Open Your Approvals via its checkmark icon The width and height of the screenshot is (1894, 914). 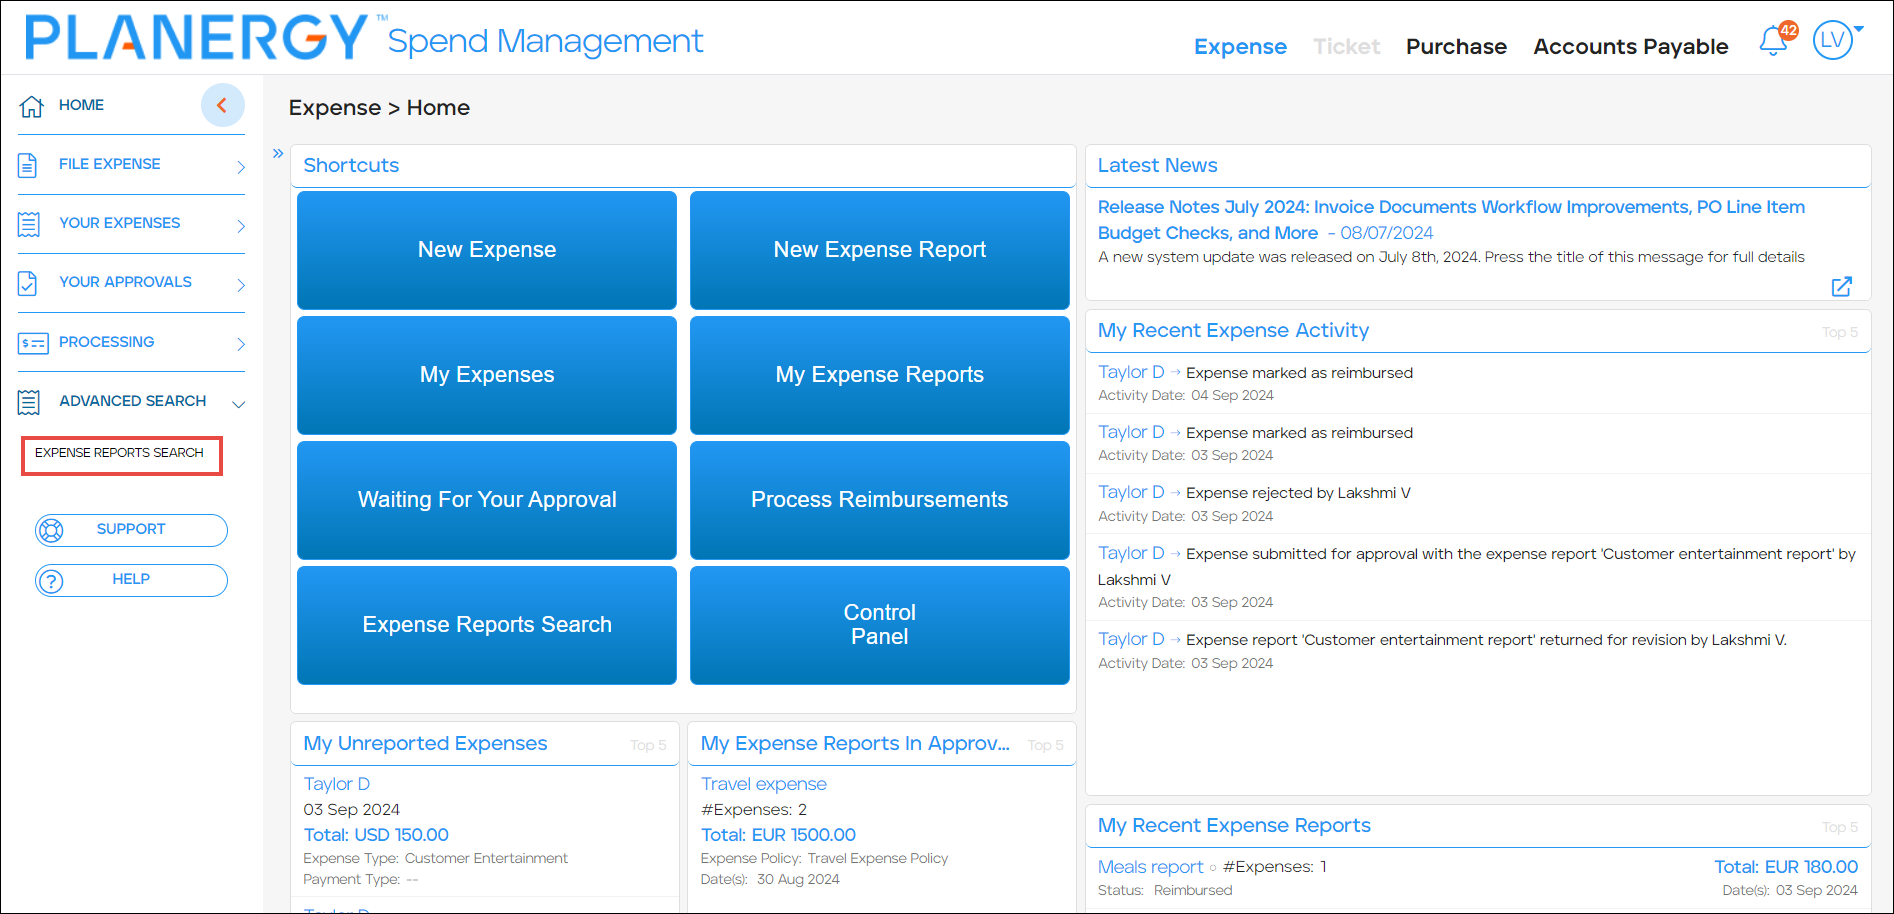[29, 282]
